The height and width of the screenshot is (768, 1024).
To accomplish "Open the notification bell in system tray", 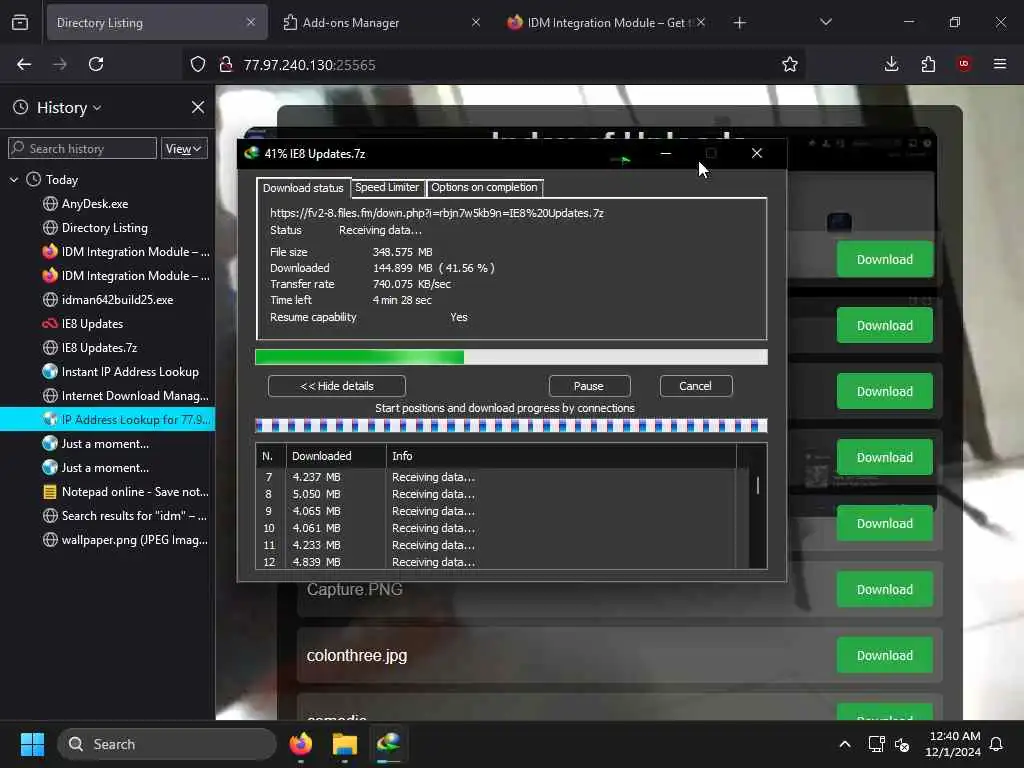I will tap(997, 744).
